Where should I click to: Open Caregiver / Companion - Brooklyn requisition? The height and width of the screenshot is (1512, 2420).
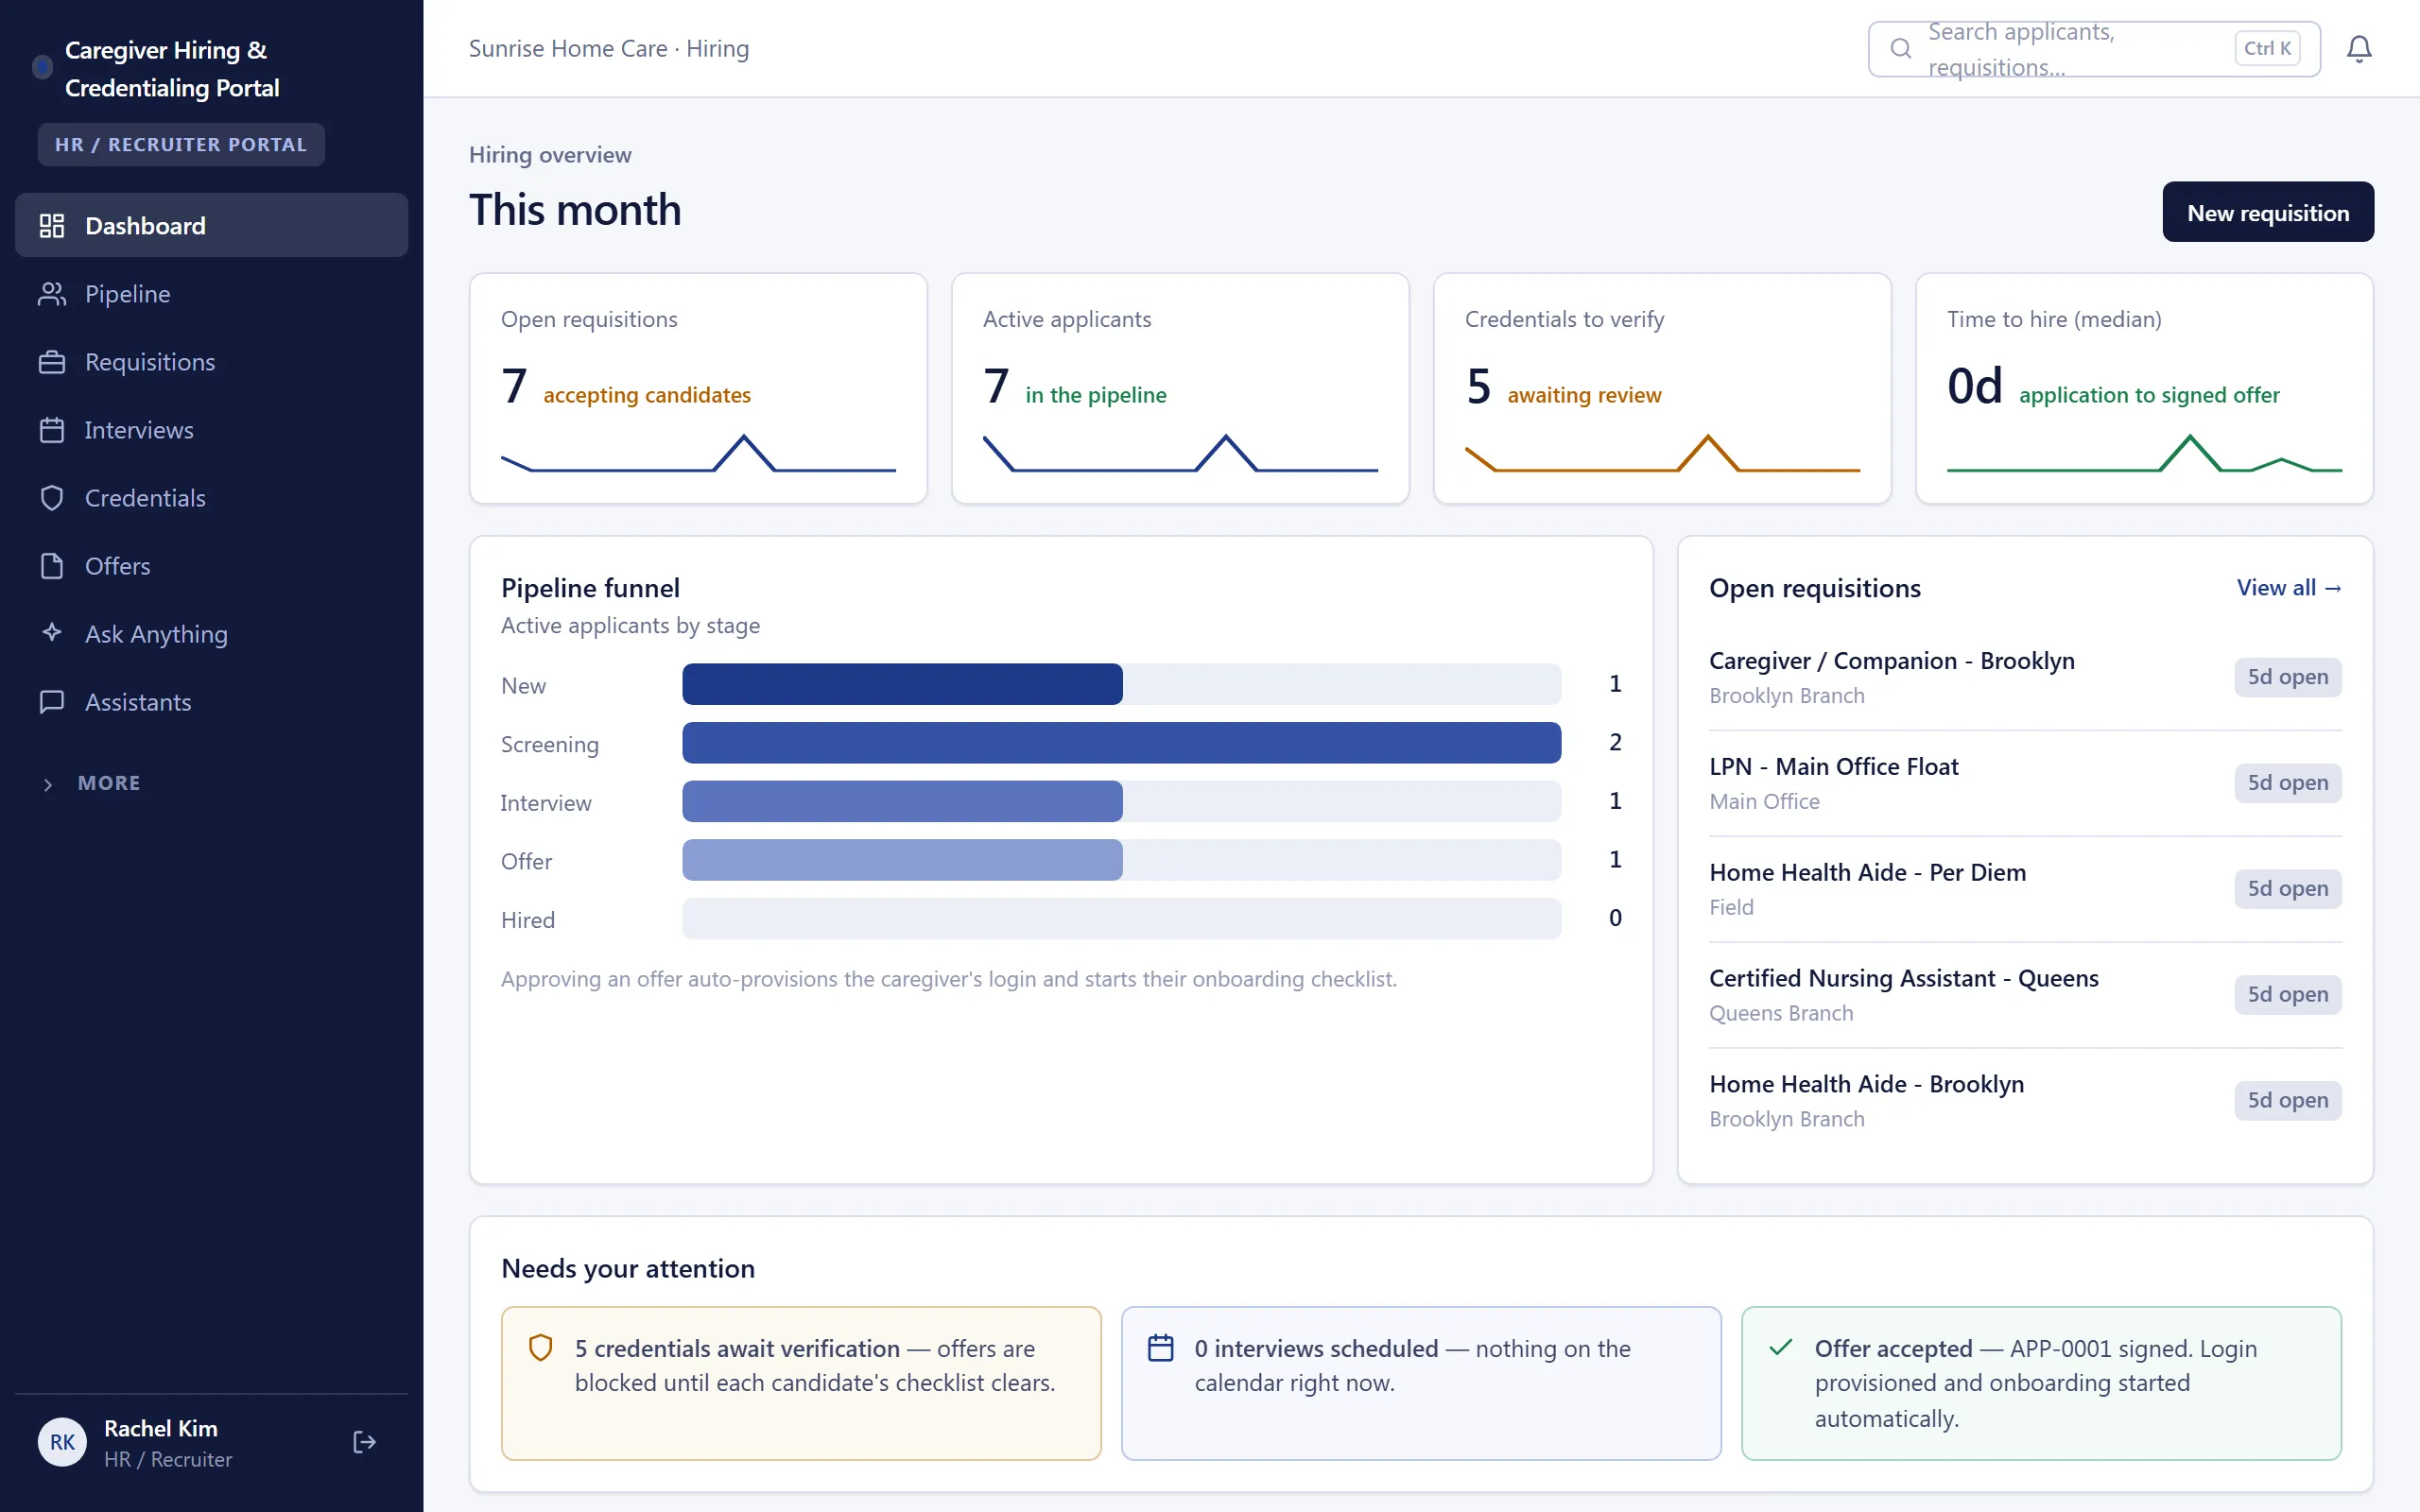2025,677
